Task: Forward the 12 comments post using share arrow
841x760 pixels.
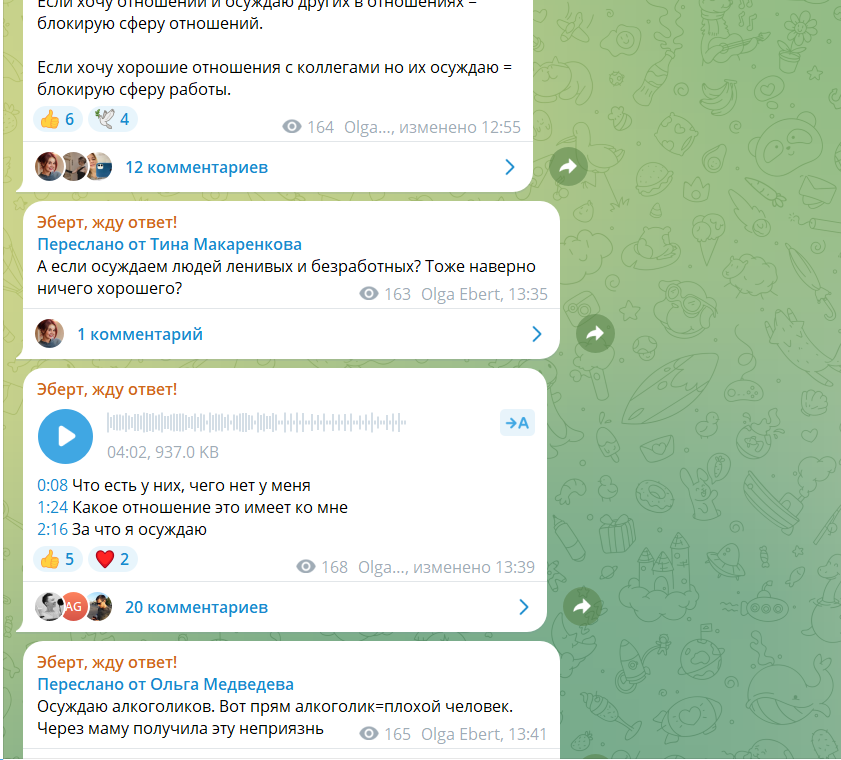Action: [568, 167]
